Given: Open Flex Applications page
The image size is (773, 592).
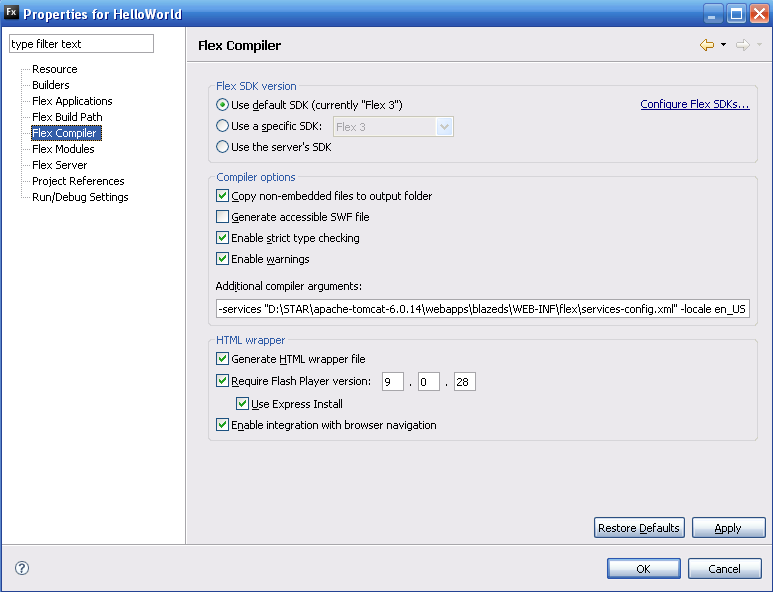Looking at the screenshot, I should pos(72,101).
